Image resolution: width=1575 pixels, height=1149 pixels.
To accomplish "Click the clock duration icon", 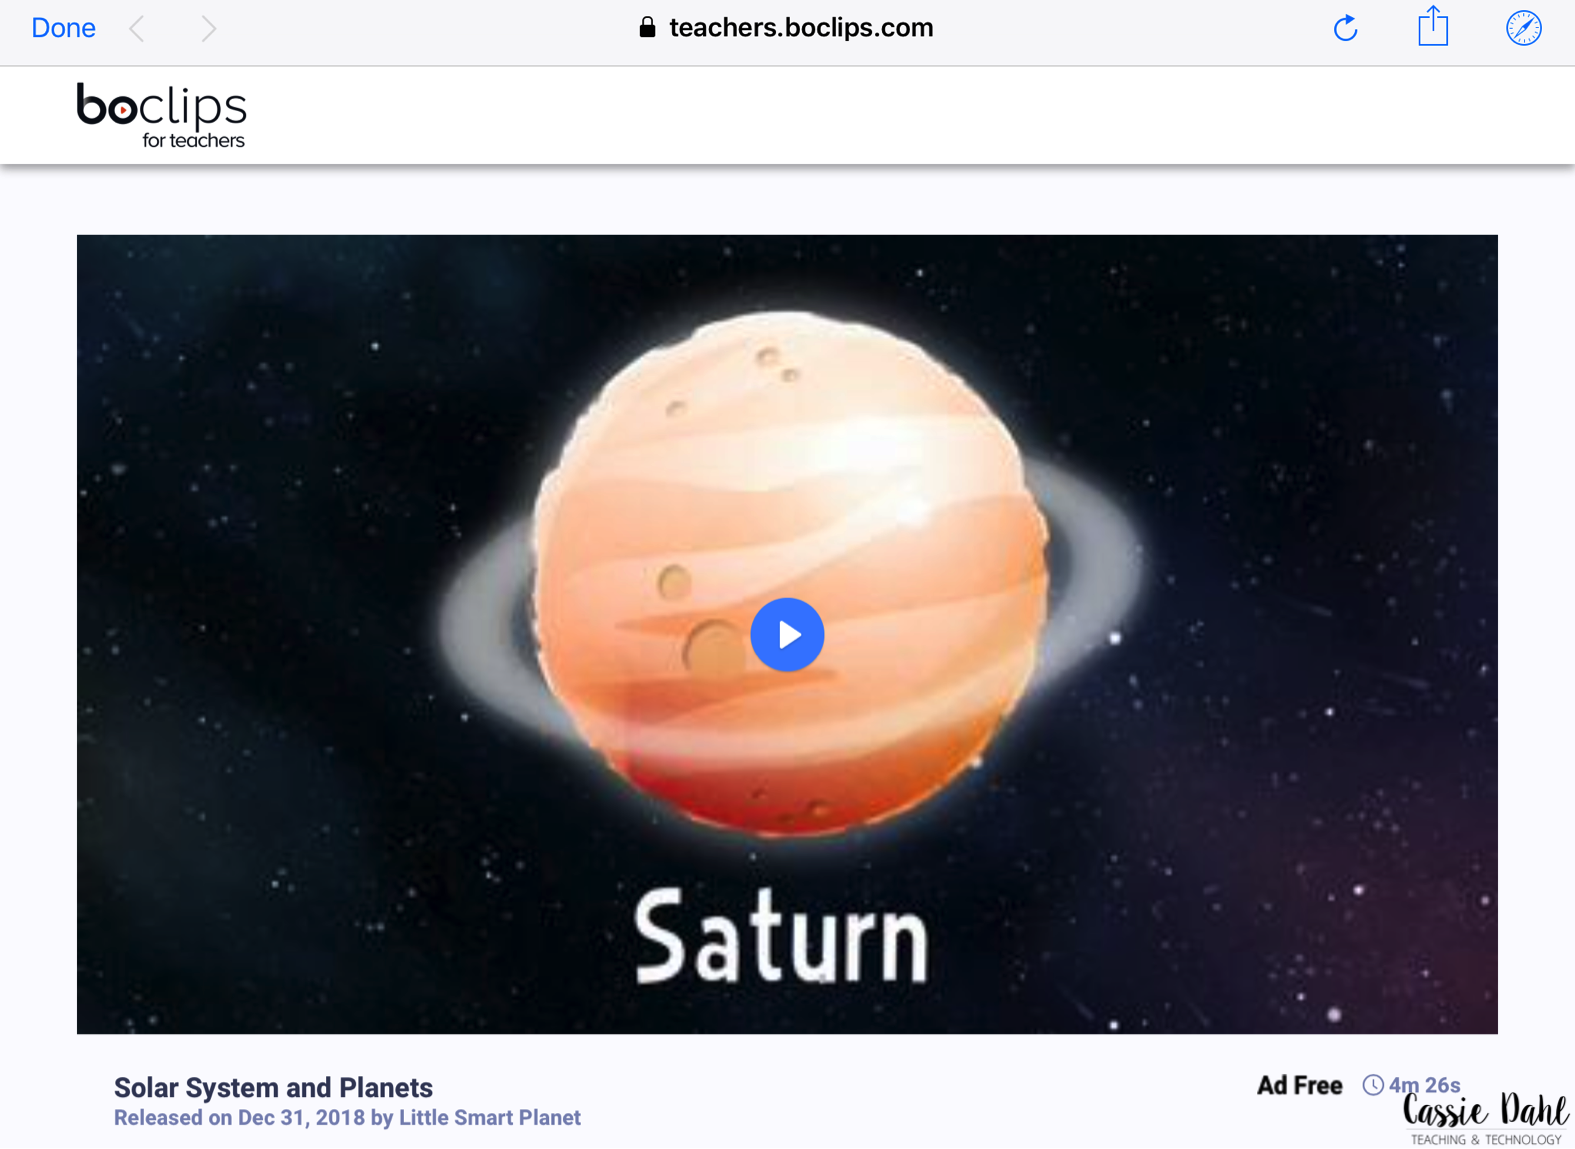I will point(1373,1085).
